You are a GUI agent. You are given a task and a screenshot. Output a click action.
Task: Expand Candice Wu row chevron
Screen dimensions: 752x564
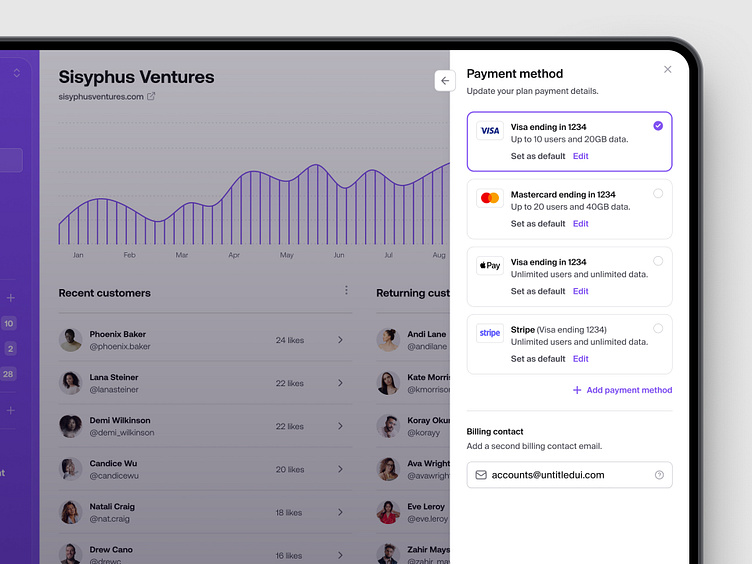coord(340,469)
